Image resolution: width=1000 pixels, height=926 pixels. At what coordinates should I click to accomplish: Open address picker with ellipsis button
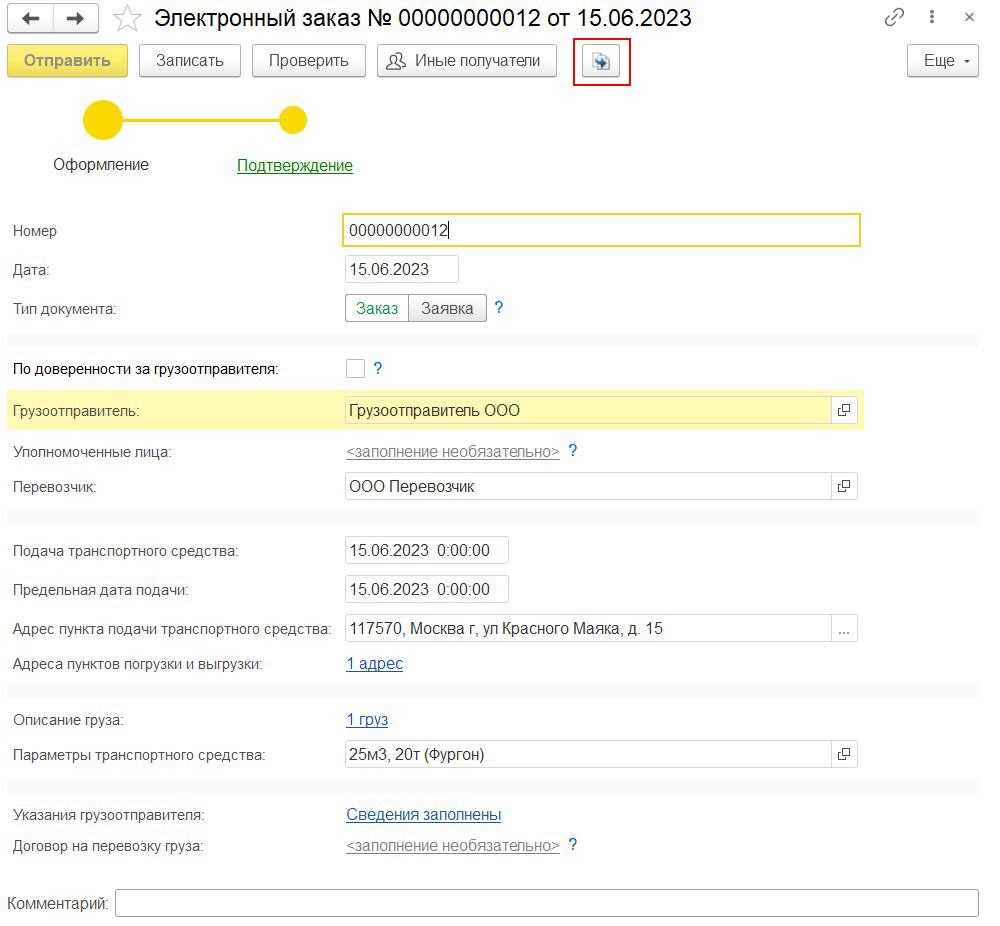click(844, 629)
